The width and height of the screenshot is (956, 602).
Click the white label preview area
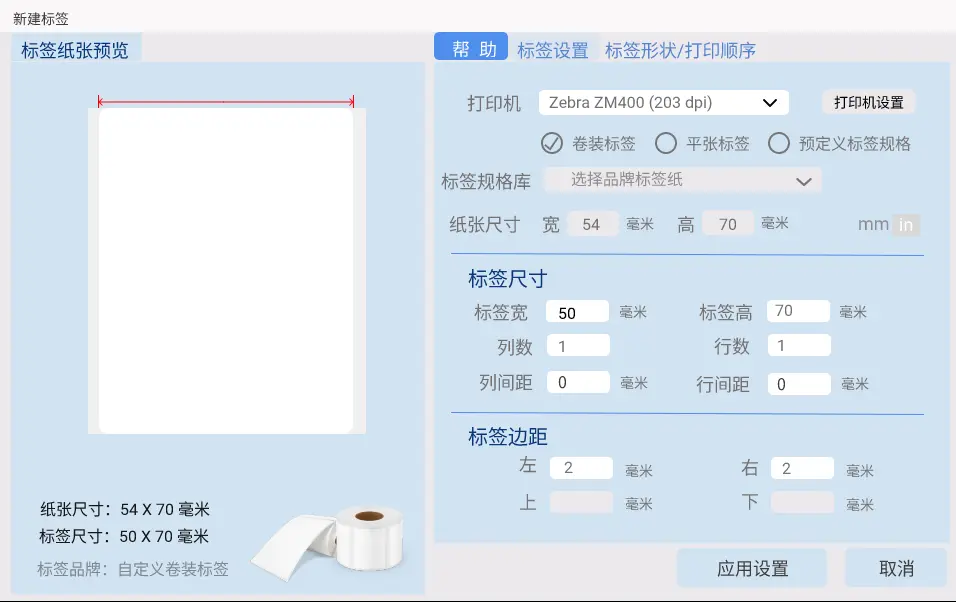[226, 270]
